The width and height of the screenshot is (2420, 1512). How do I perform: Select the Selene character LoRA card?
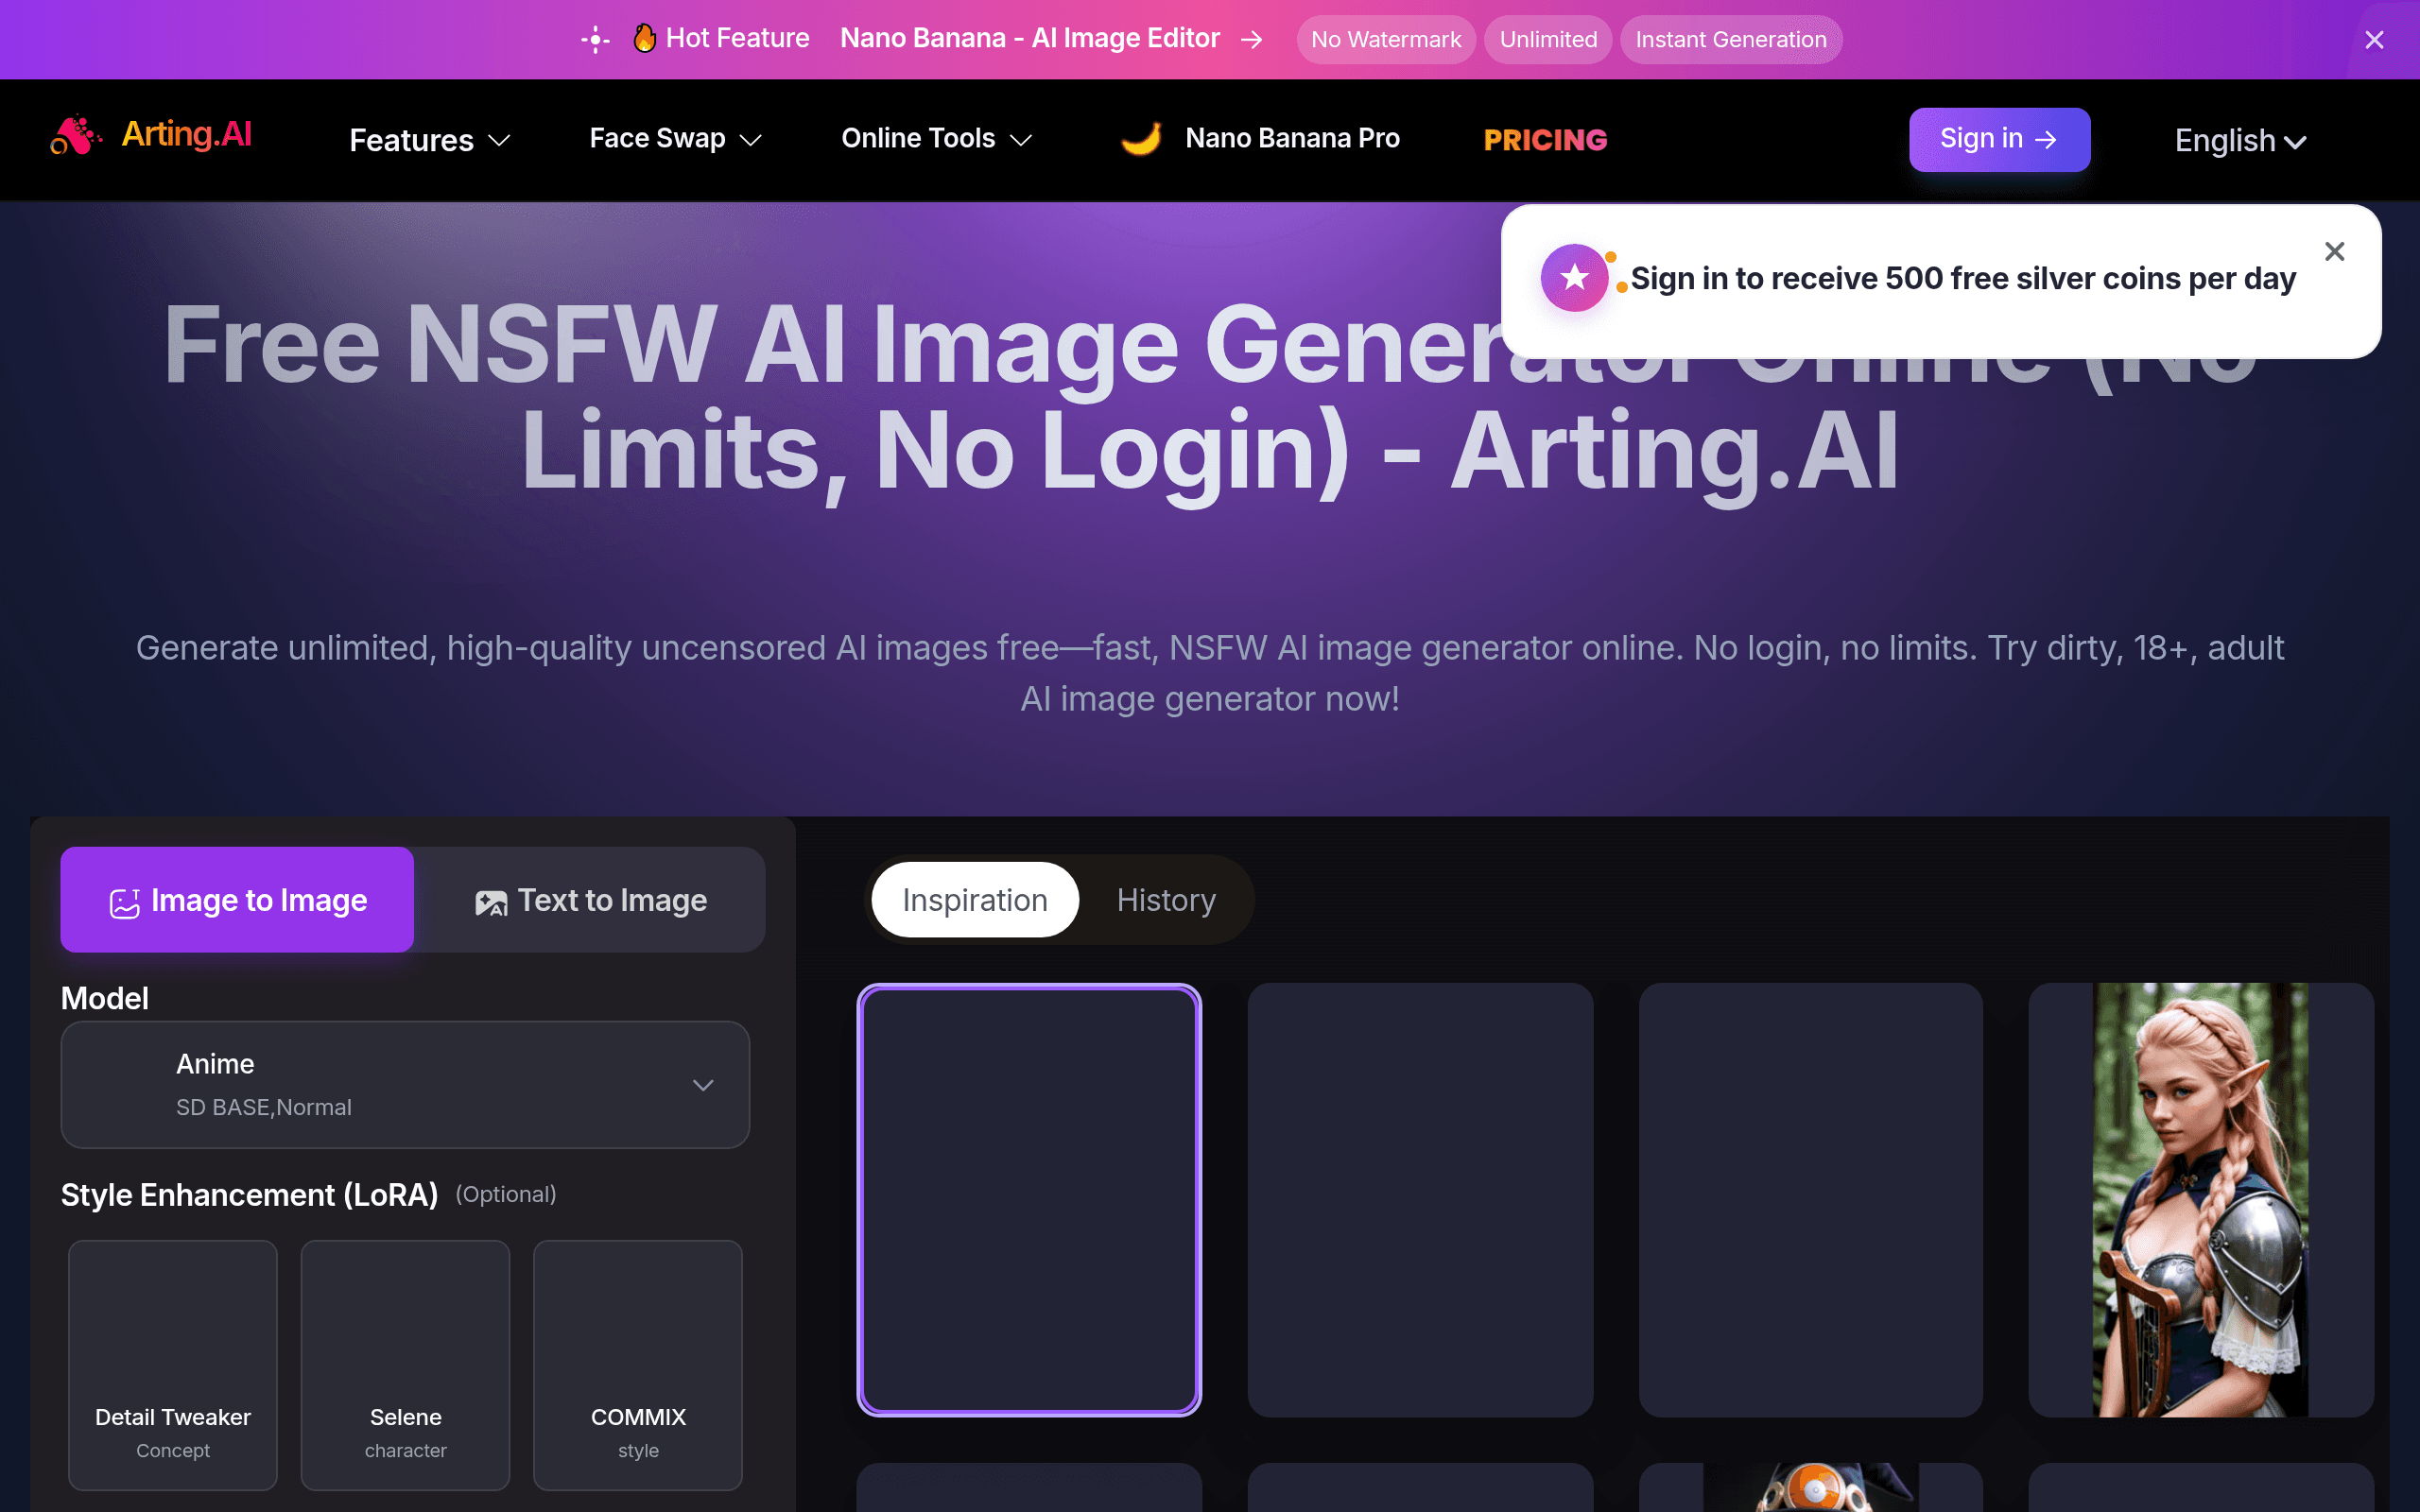pos(405,1365)
